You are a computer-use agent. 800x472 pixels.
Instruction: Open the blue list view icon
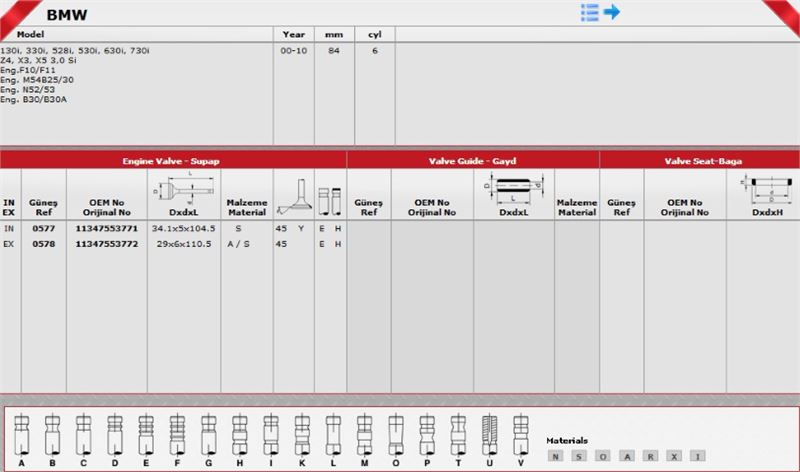tap(589, 12)
